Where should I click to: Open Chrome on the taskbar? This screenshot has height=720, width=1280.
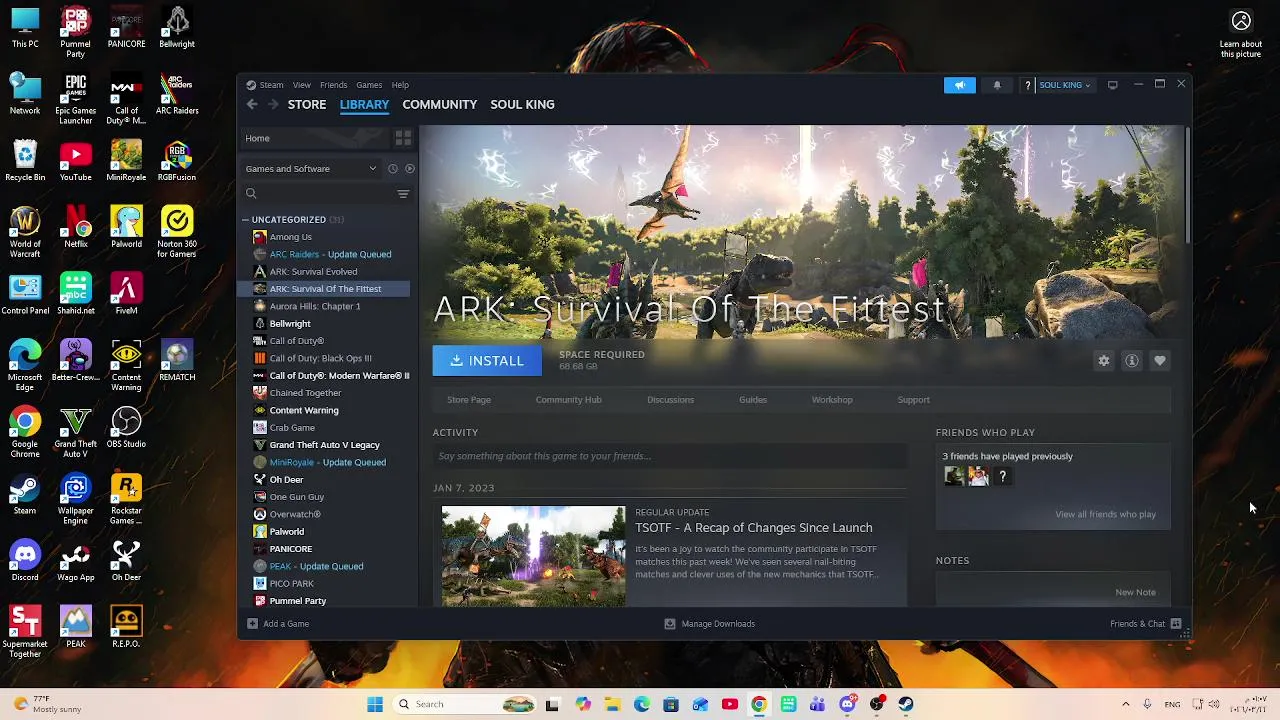759,704
